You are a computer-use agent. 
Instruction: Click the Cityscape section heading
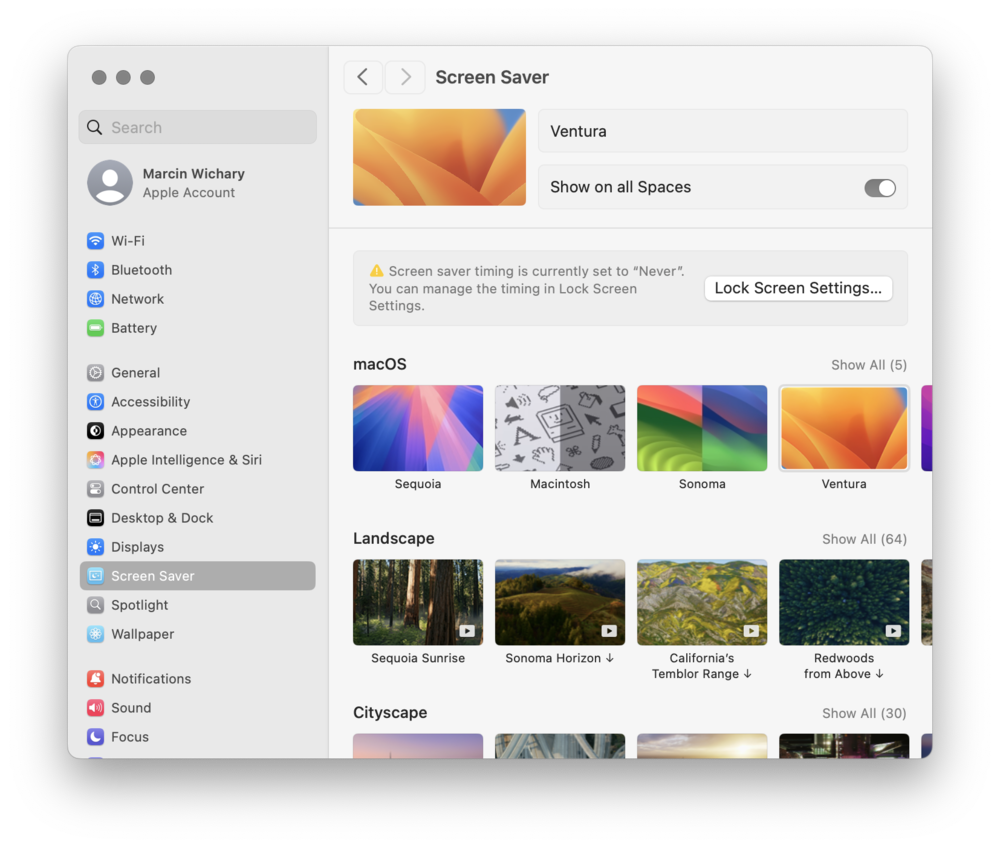pyautogui.click(x=390, y=712)
